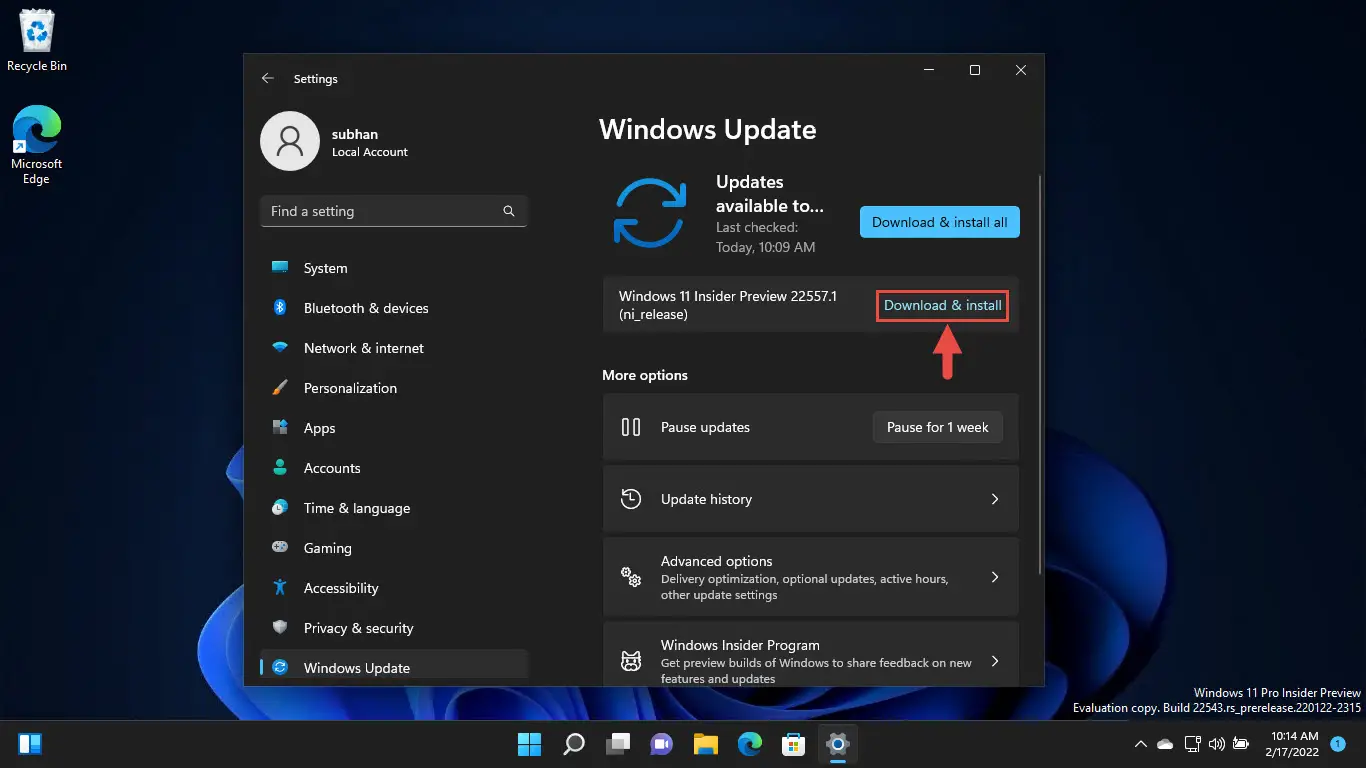1366x768 pixels.
Task: Open Task View from the taskbar
Action: (x=618, y=744)
